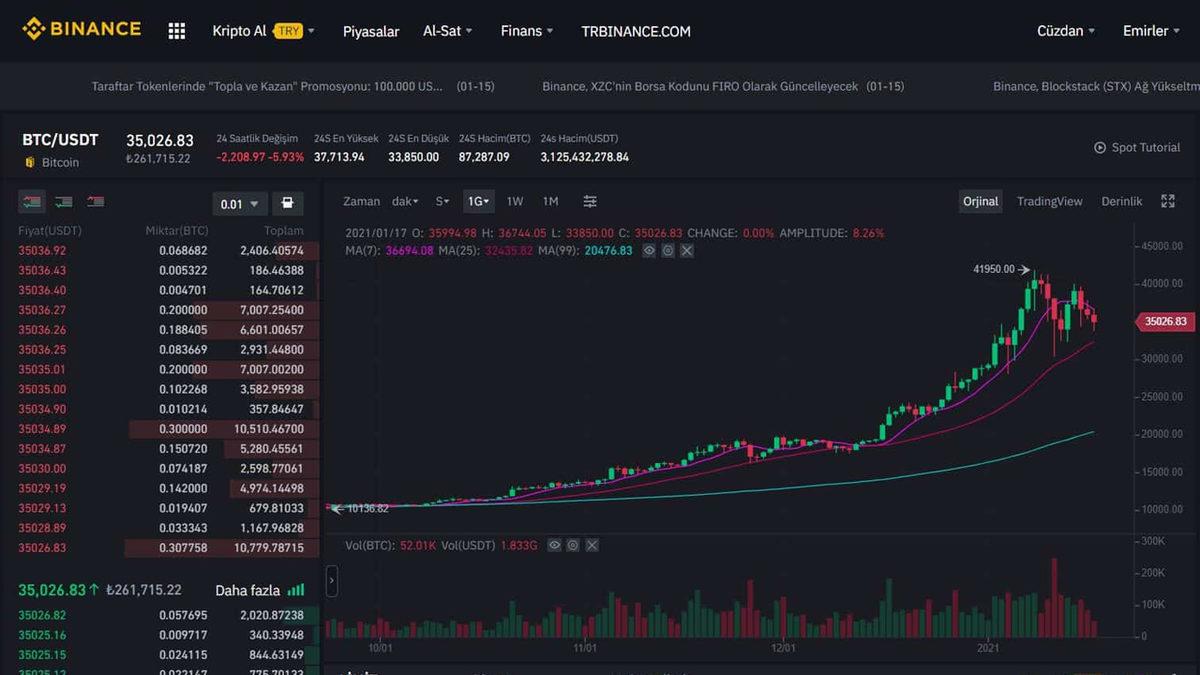Click the fullscreen chart icon

coord(1167,201)
